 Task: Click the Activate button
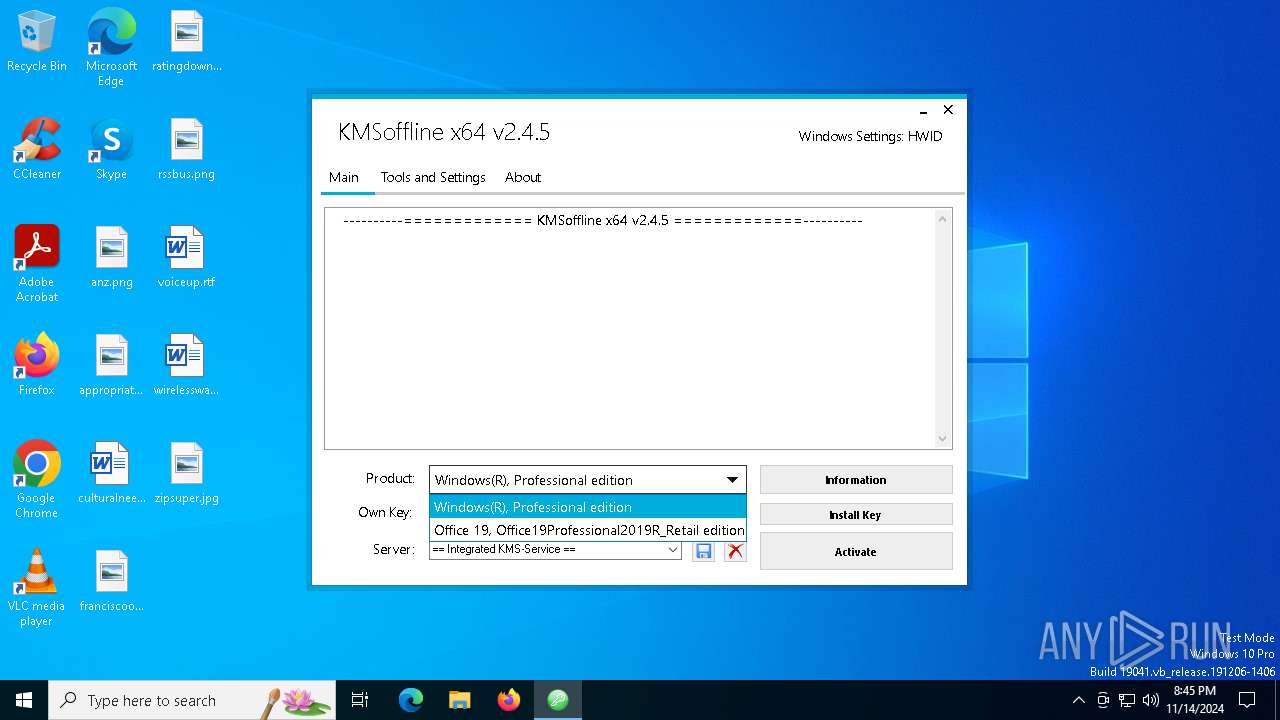(856, 552)
